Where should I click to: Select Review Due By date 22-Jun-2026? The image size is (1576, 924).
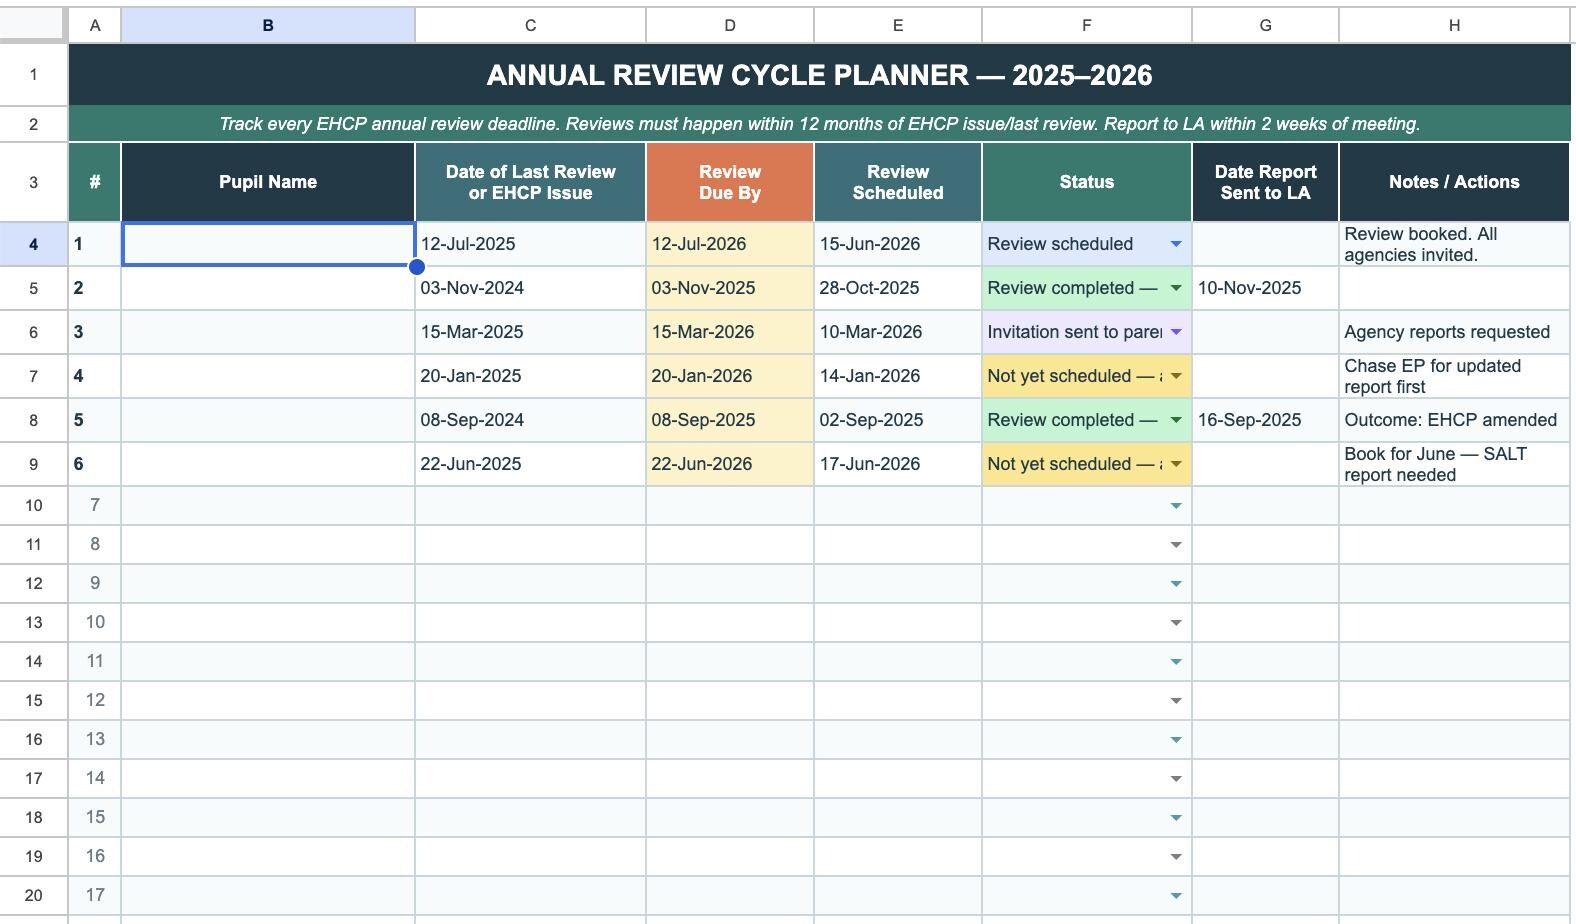point(730,464)
